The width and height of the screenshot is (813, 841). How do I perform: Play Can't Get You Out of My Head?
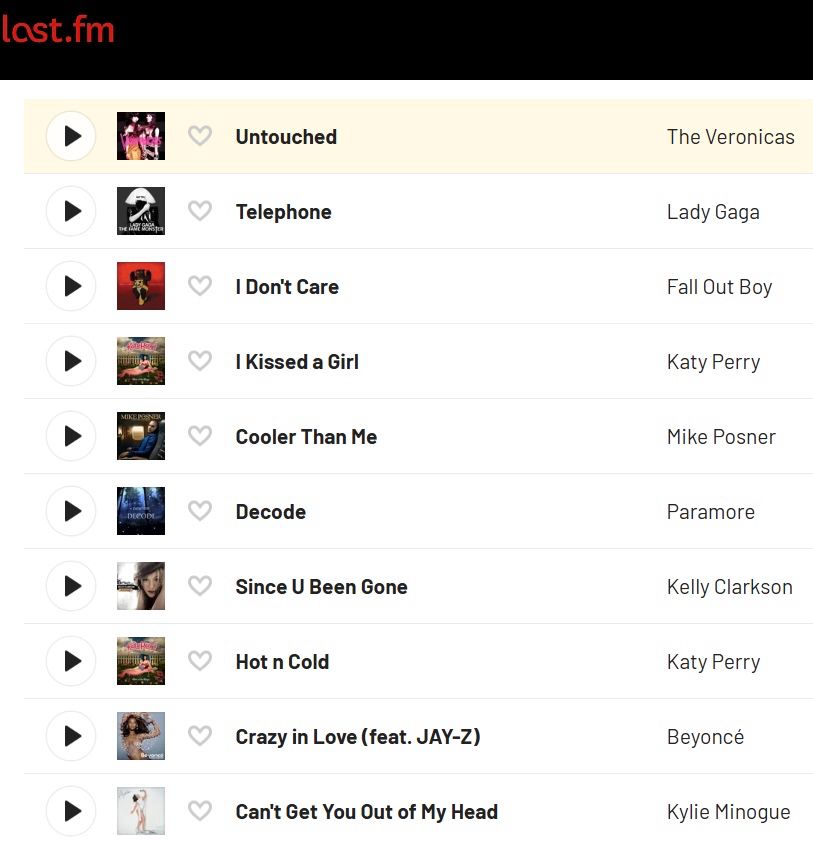(71, 811)
